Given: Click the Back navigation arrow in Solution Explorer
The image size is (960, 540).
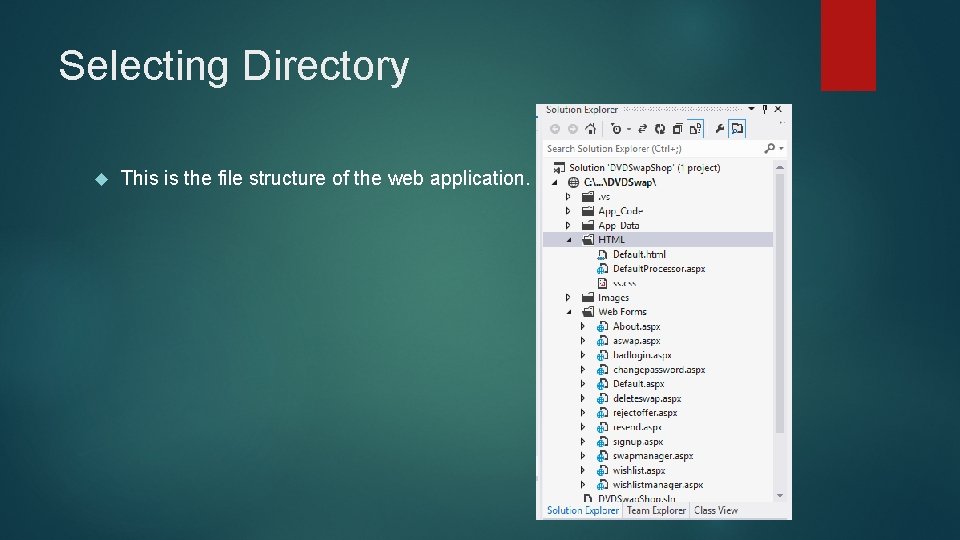Looking at the screenshot, I should point(555,129).
